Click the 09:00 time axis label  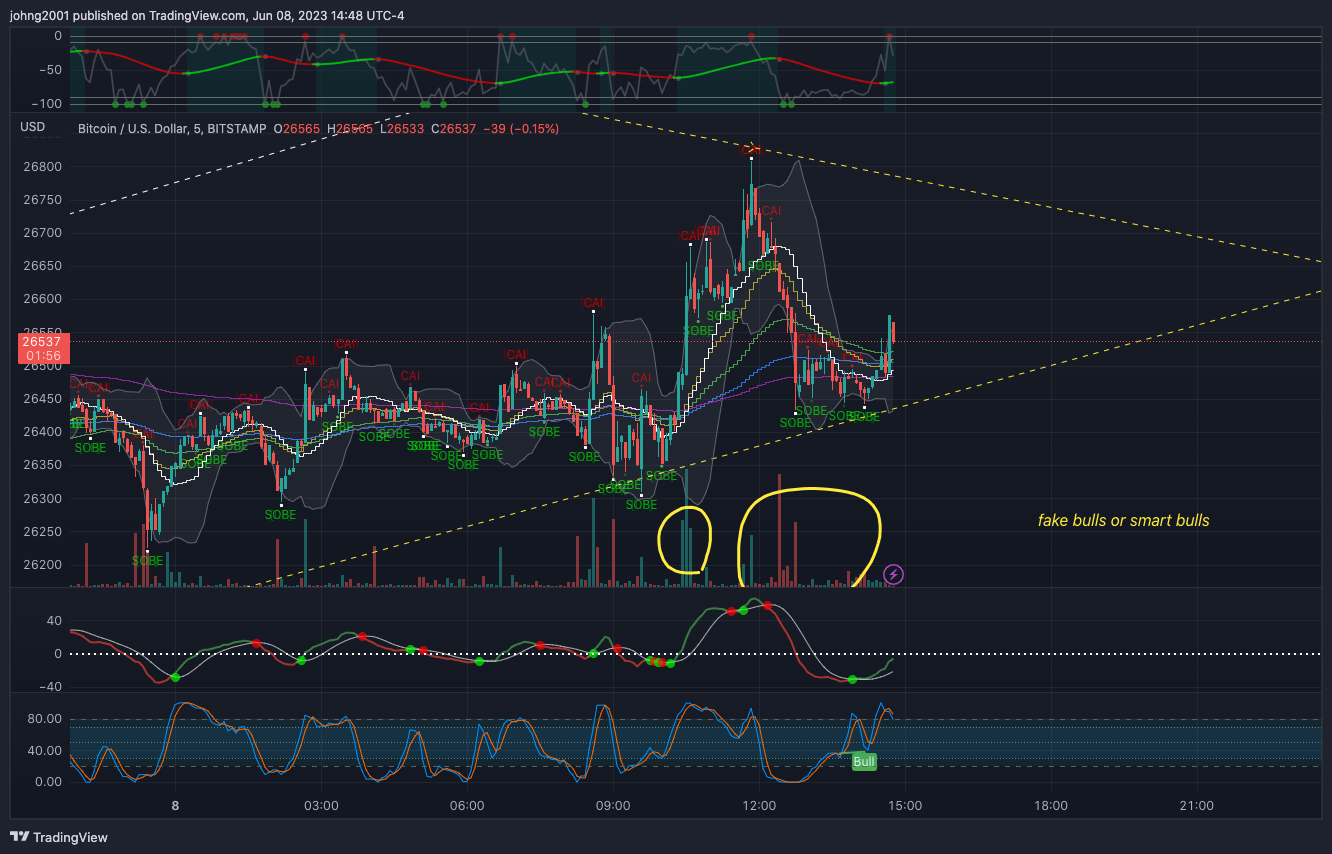[x=613, y=806]
